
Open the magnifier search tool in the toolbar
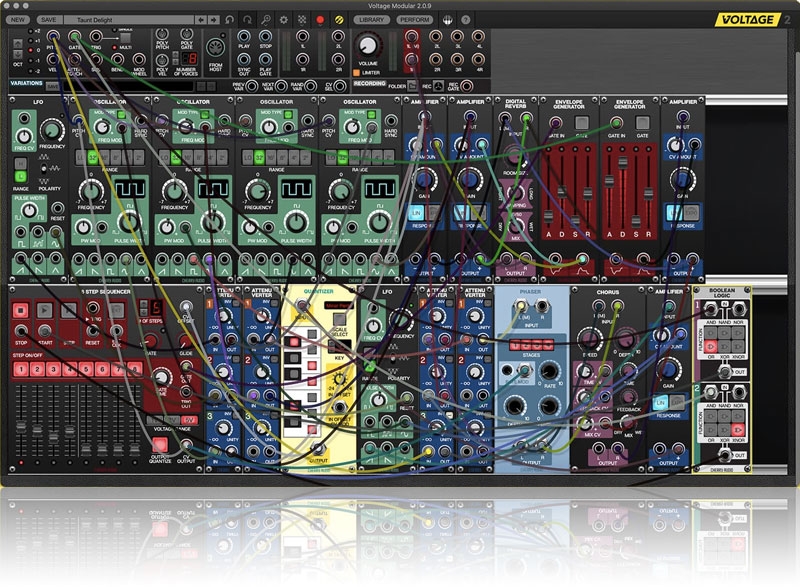pyautogui.click(x=266, y=20)
